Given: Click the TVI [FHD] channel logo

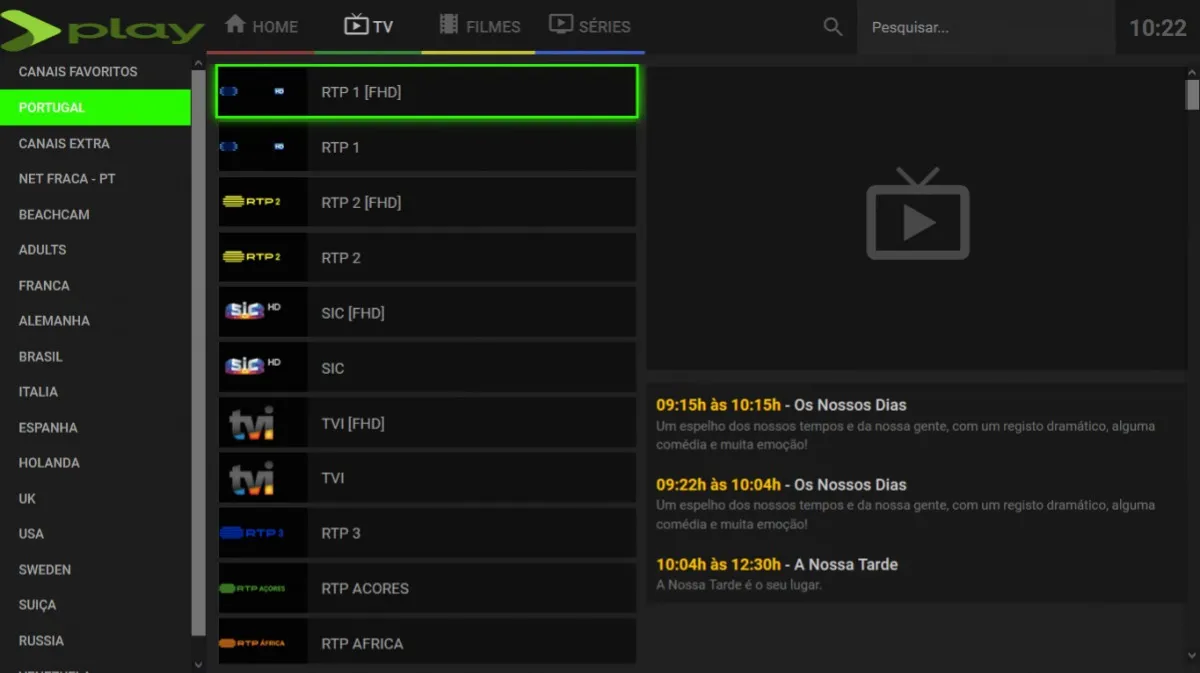Looking at the screenshot, I should (251, 423).
